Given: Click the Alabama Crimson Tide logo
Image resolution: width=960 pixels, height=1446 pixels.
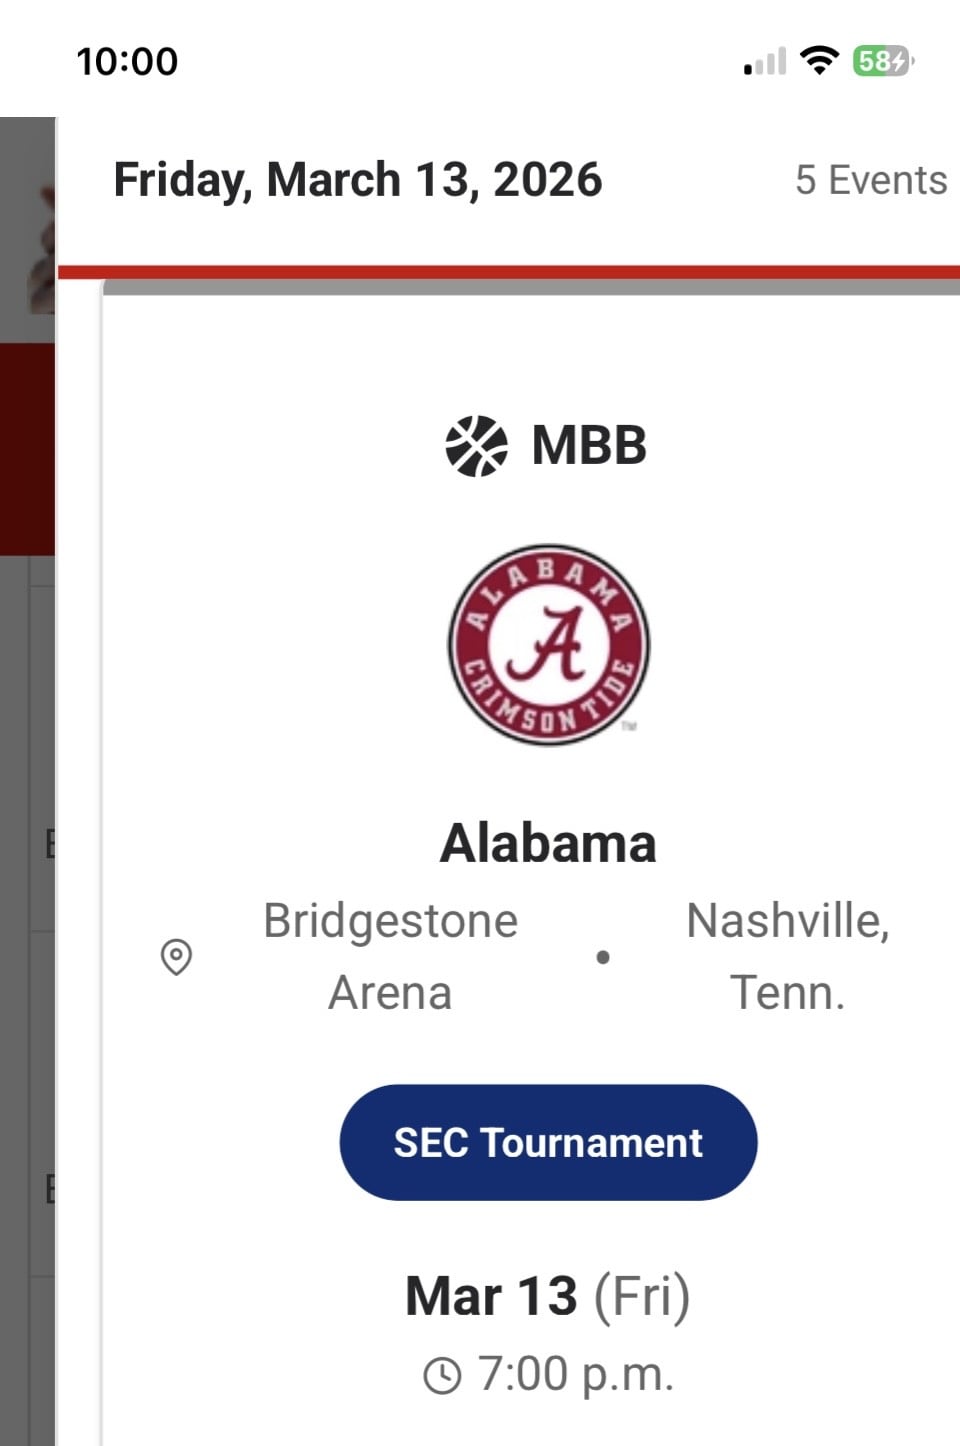Looking at the screenshot, I should [548, 645].
